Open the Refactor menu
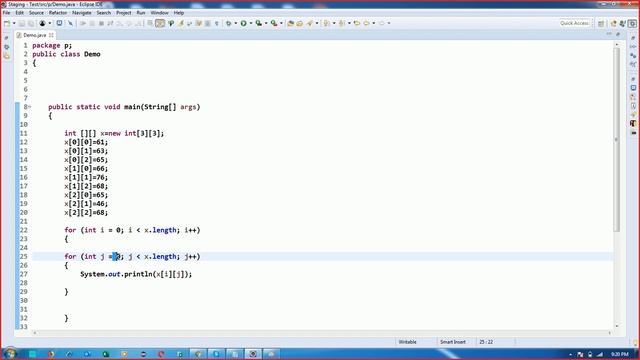This screenshot has width=640, height=360. [58, 13]
